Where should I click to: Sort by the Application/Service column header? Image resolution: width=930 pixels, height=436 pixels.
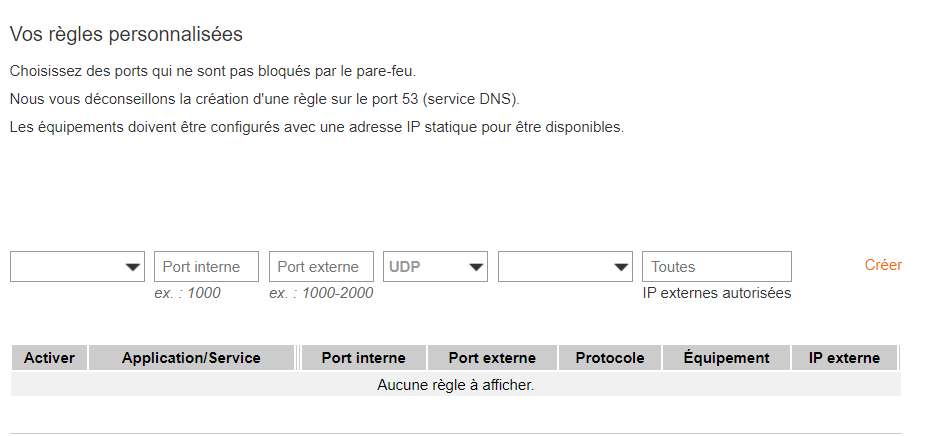click(x=191, y=358)
